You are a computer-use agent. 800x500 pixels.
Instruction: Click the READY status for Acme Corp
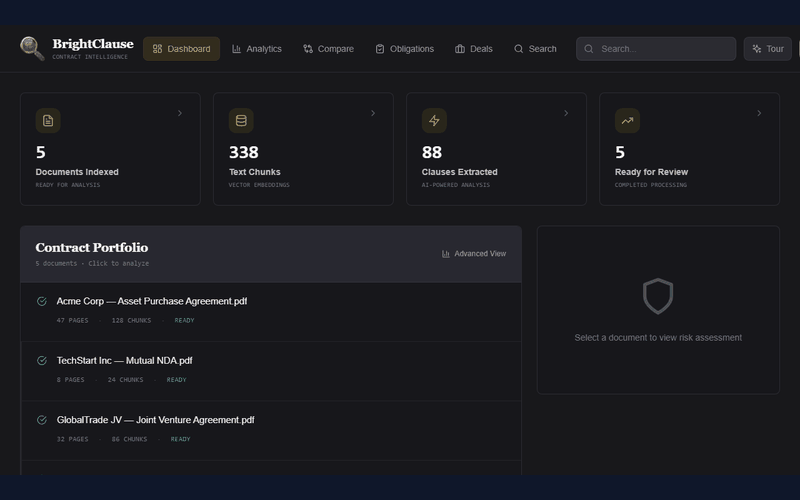click(184, 320)
